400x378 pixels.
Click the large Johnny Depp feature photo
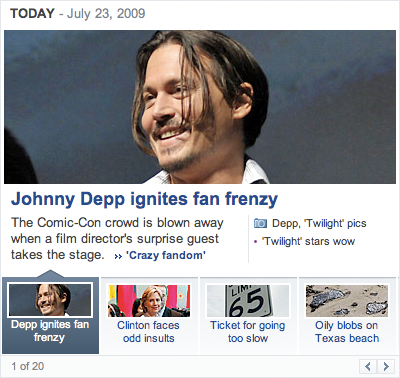[x=200, y=107]
